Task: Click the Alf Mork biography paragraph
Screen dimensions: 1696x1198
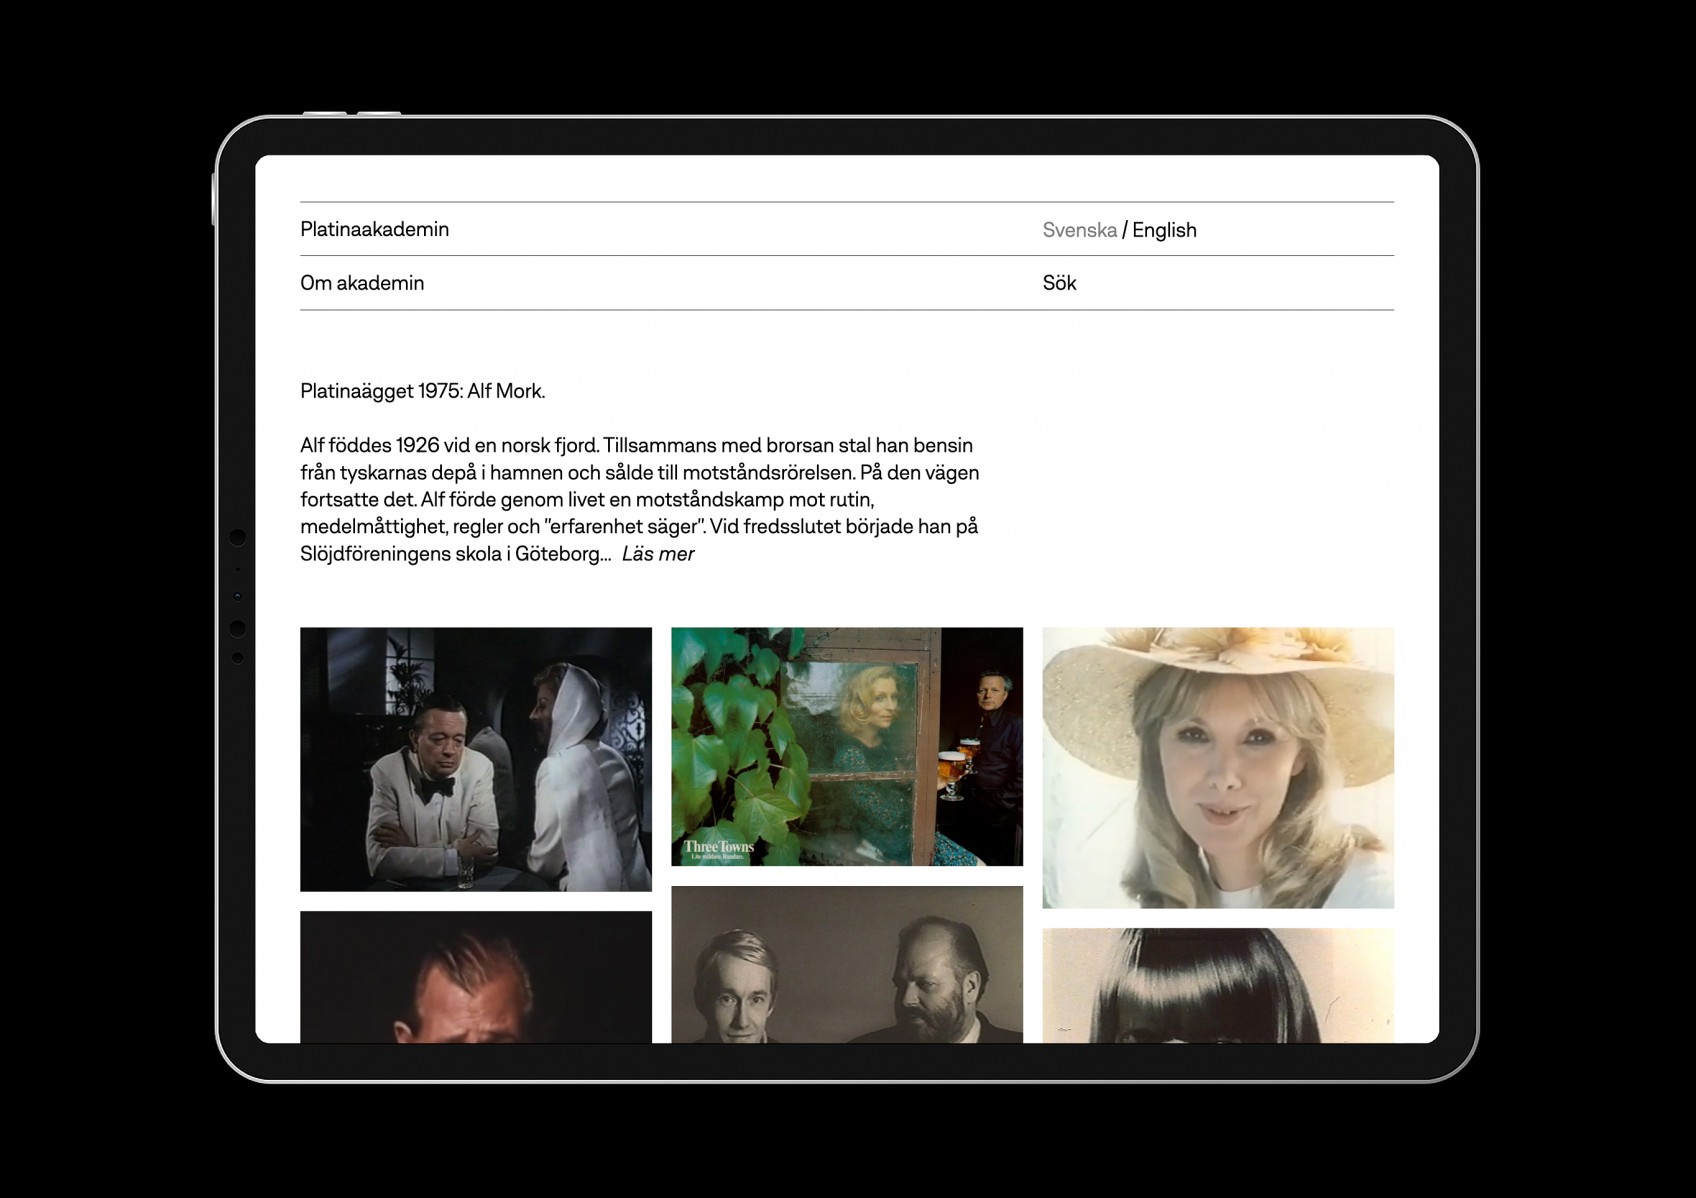Action: [x=640, y=499]
